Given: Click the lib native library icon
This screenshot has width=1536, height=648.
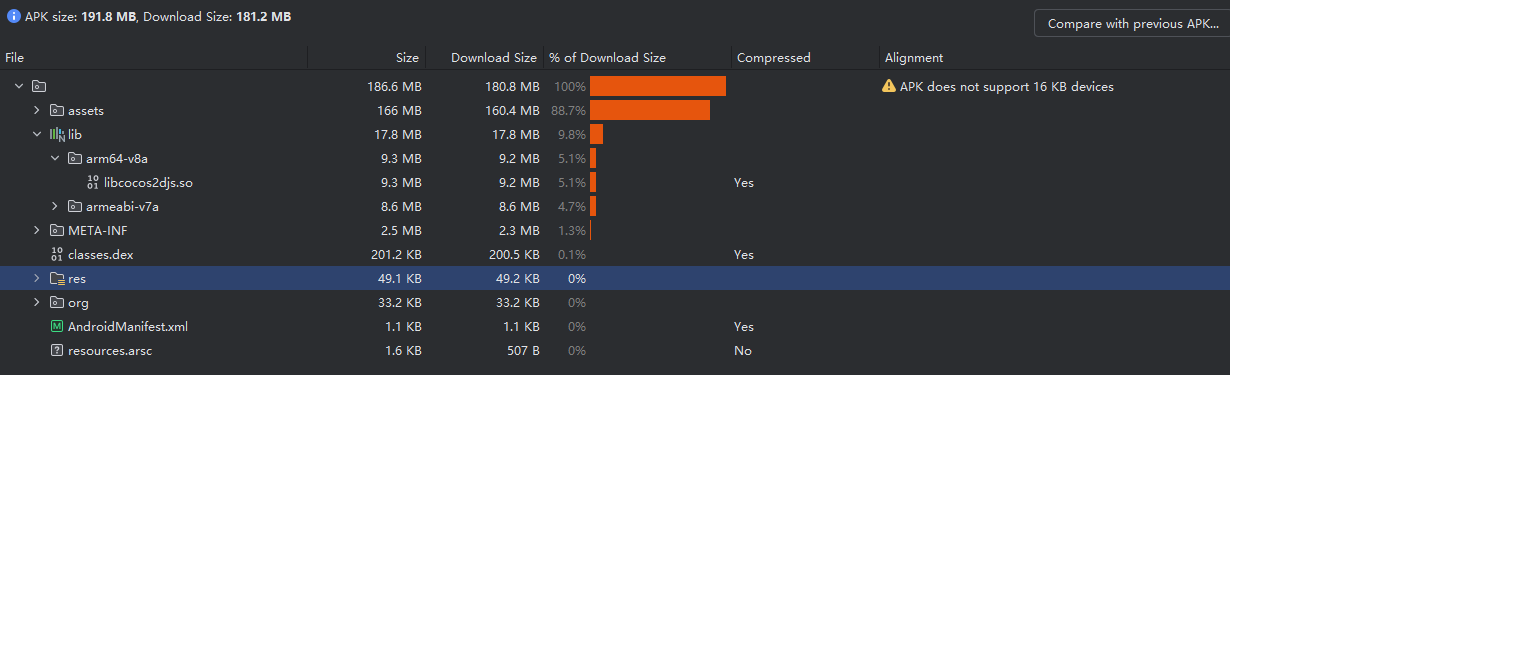Looking at the screenshot, I should (x=57, y=135).
